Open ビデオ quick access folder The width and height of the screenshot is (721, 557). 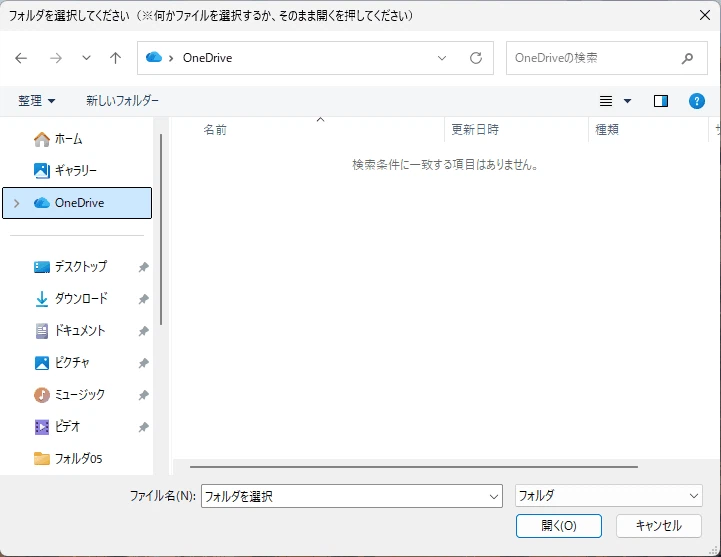(x=57, y=427)
